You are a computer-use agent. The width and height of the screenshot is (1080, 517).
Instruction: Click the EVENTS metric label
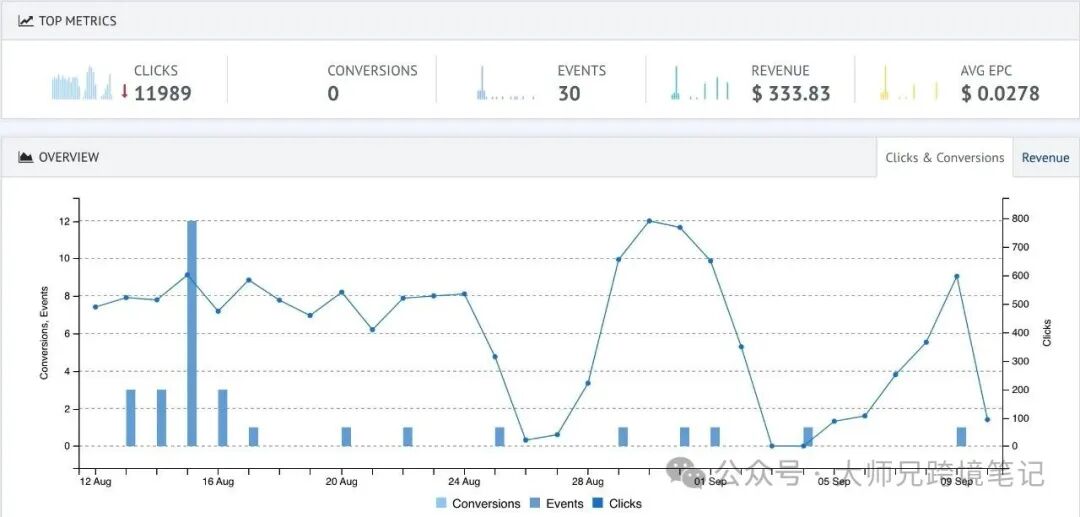(x=582, y=71)
